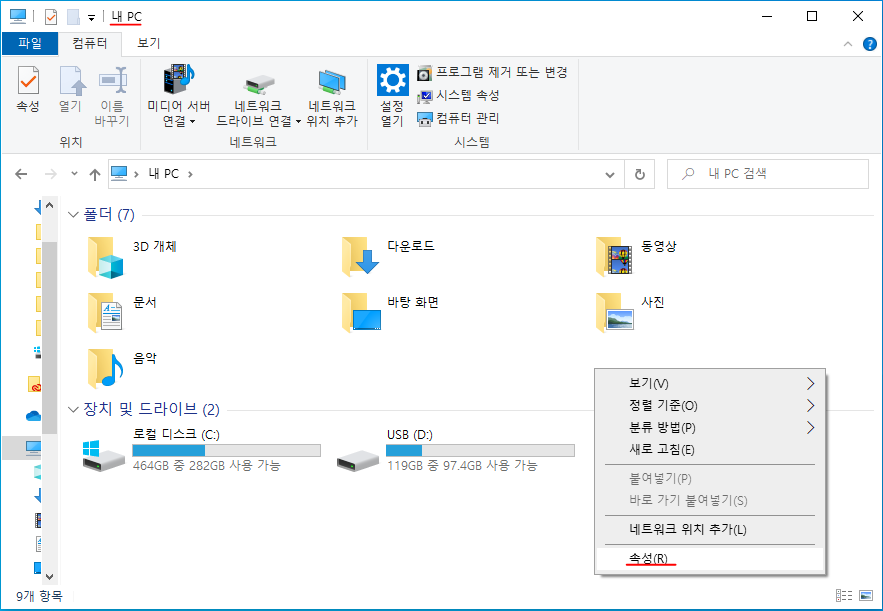Click the checkmark properties icon in title bar
The width and height of the screenshot is (883, 611).
point(51,17)
